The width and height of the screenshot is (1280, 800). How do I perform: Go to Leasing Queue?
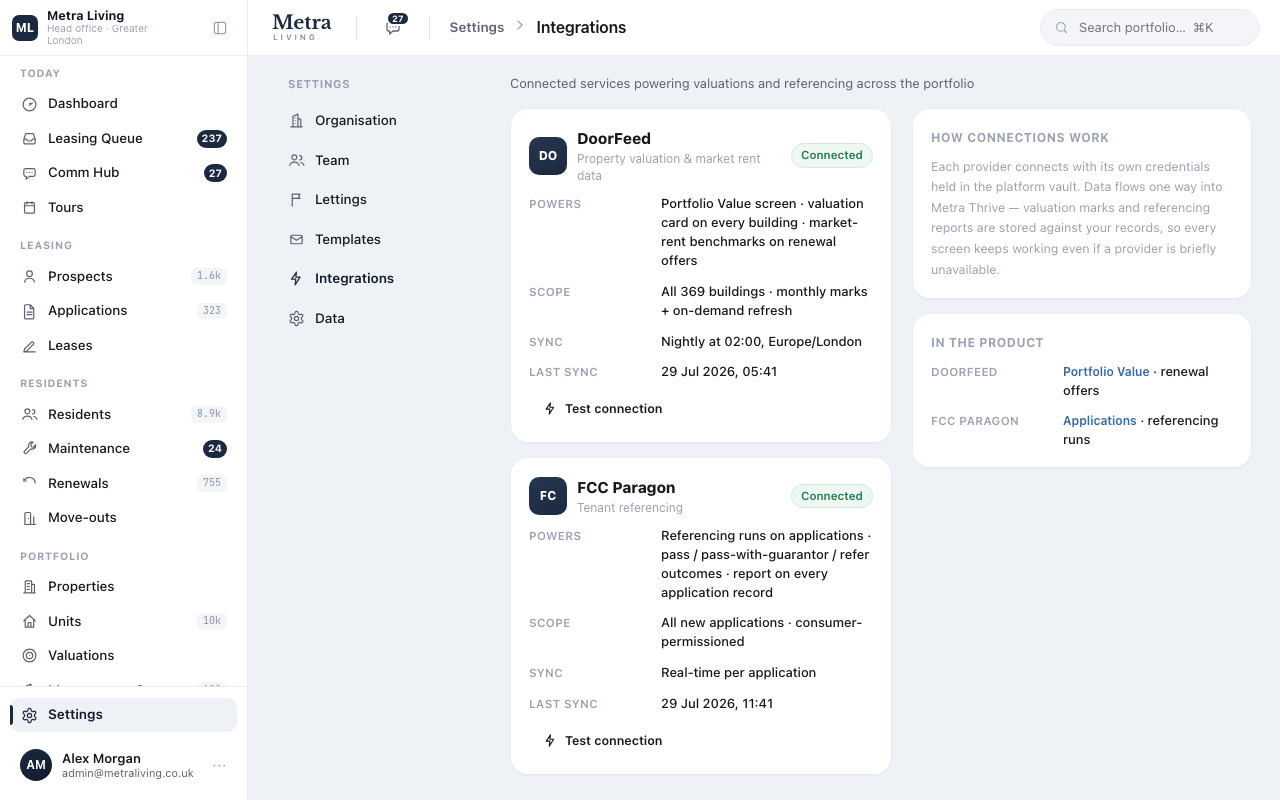124,139
